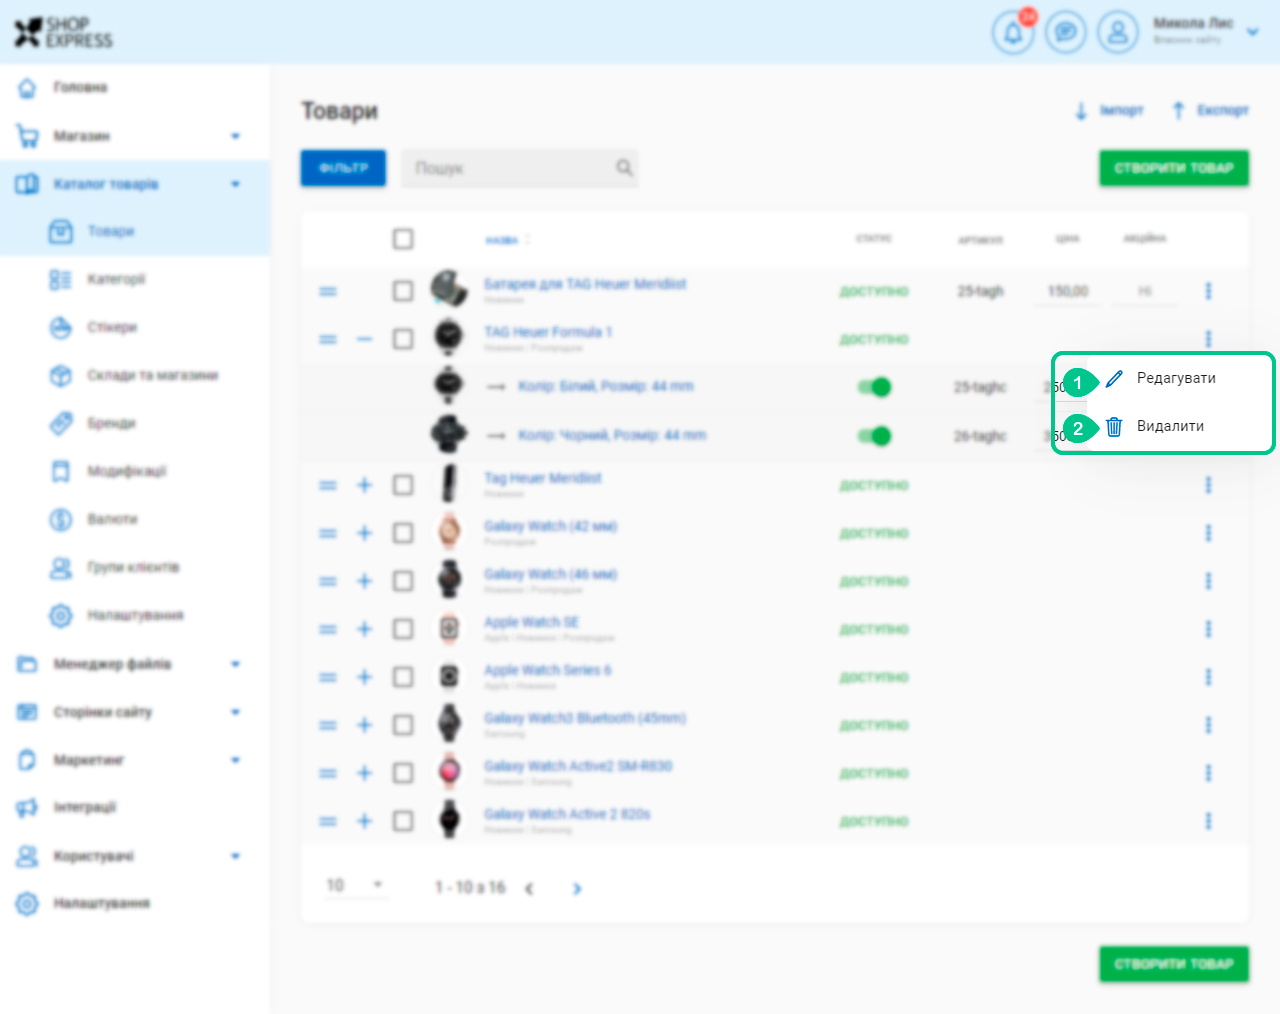Click the Імпорт link
The width and height of the screenshot is (1280, 1014).
pos(1109,110)
